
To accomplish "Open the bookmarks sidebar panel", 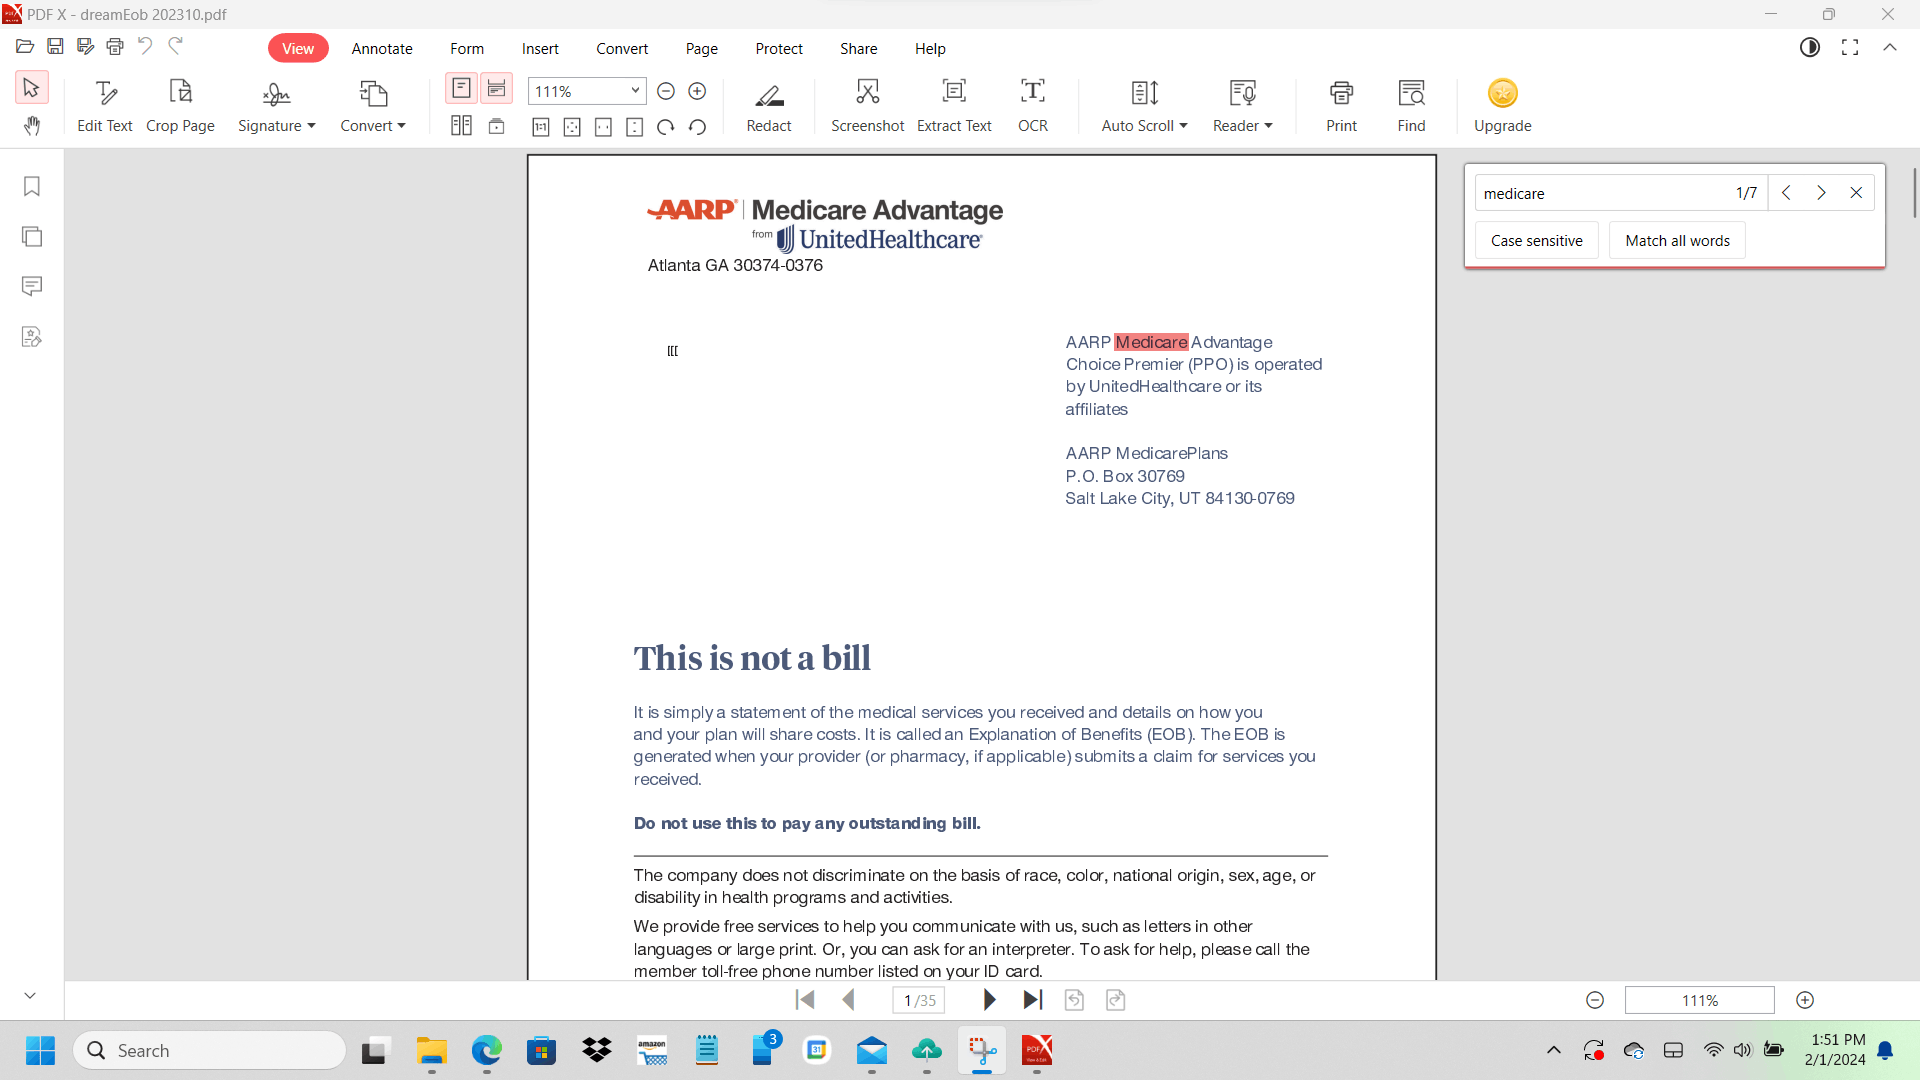I will tap(32, 187).
